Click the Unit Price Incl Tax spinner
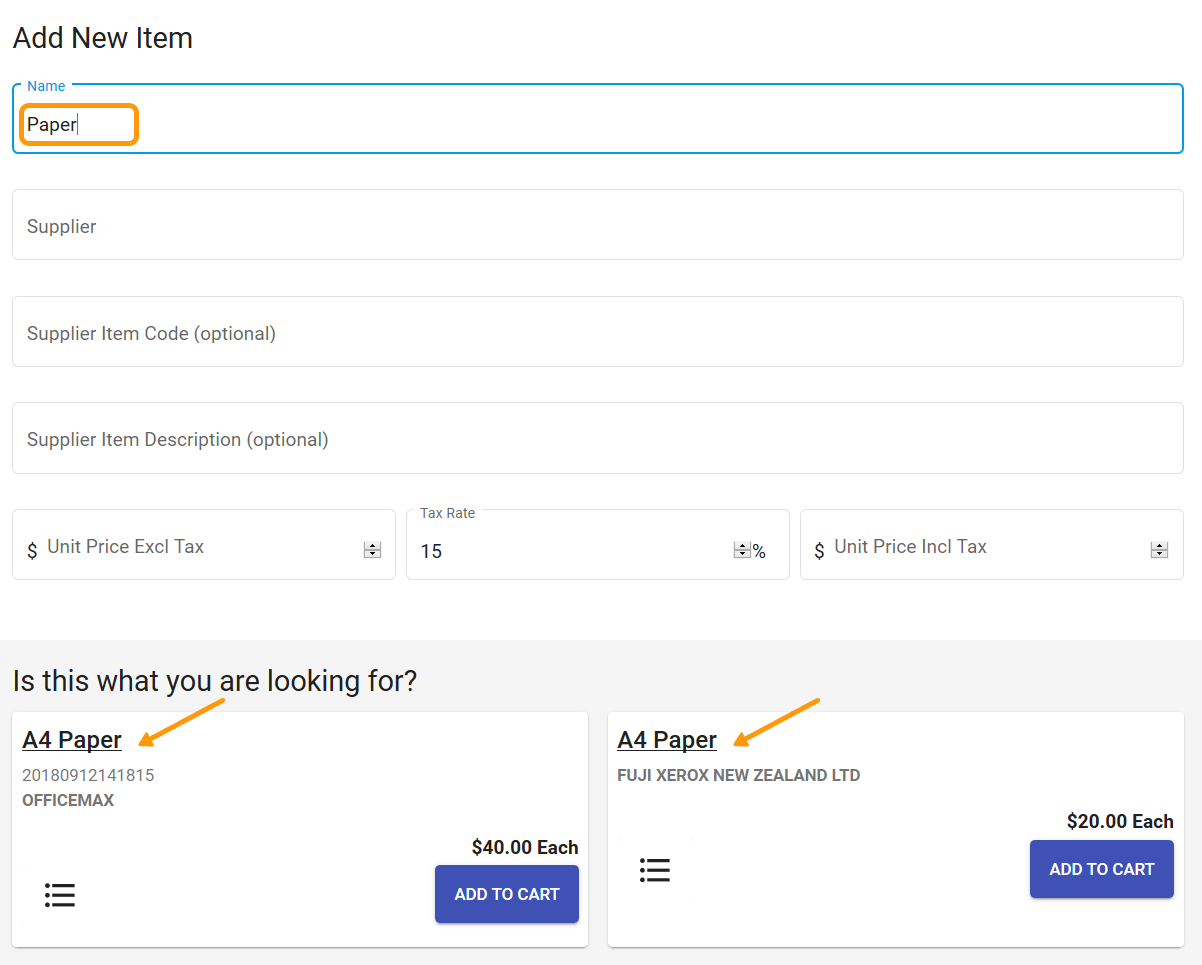The height and width of the screenshot is (965, 1202). (1159, 549)
